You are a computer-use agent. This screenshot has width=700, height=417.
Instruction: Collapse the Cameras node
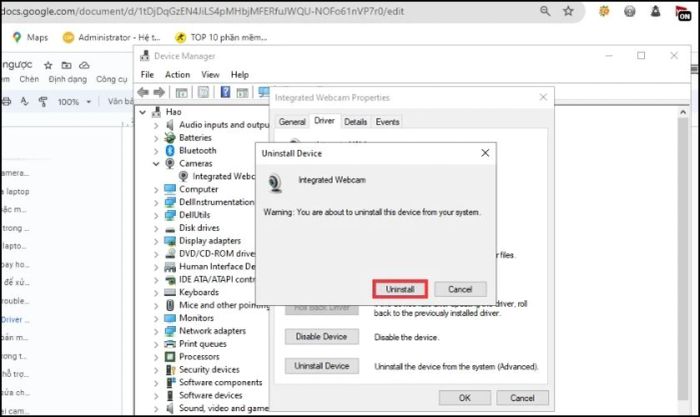156,164
